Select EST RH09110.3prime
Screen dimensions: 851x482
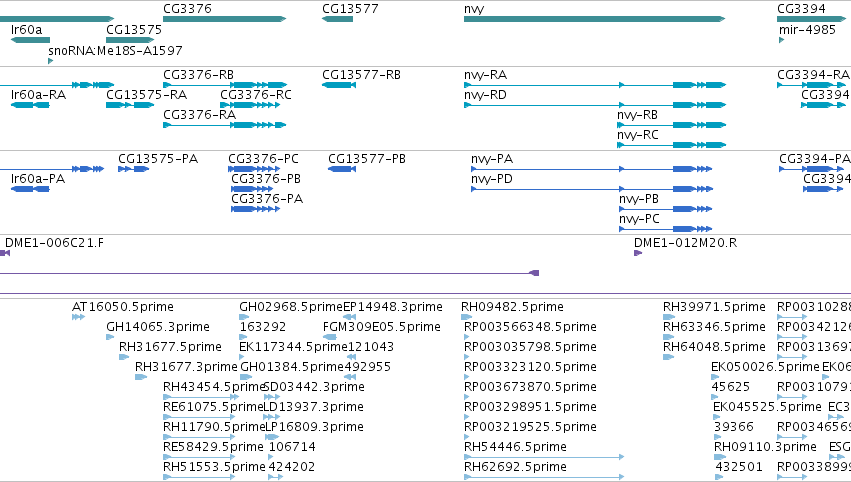tap(720, 458)
